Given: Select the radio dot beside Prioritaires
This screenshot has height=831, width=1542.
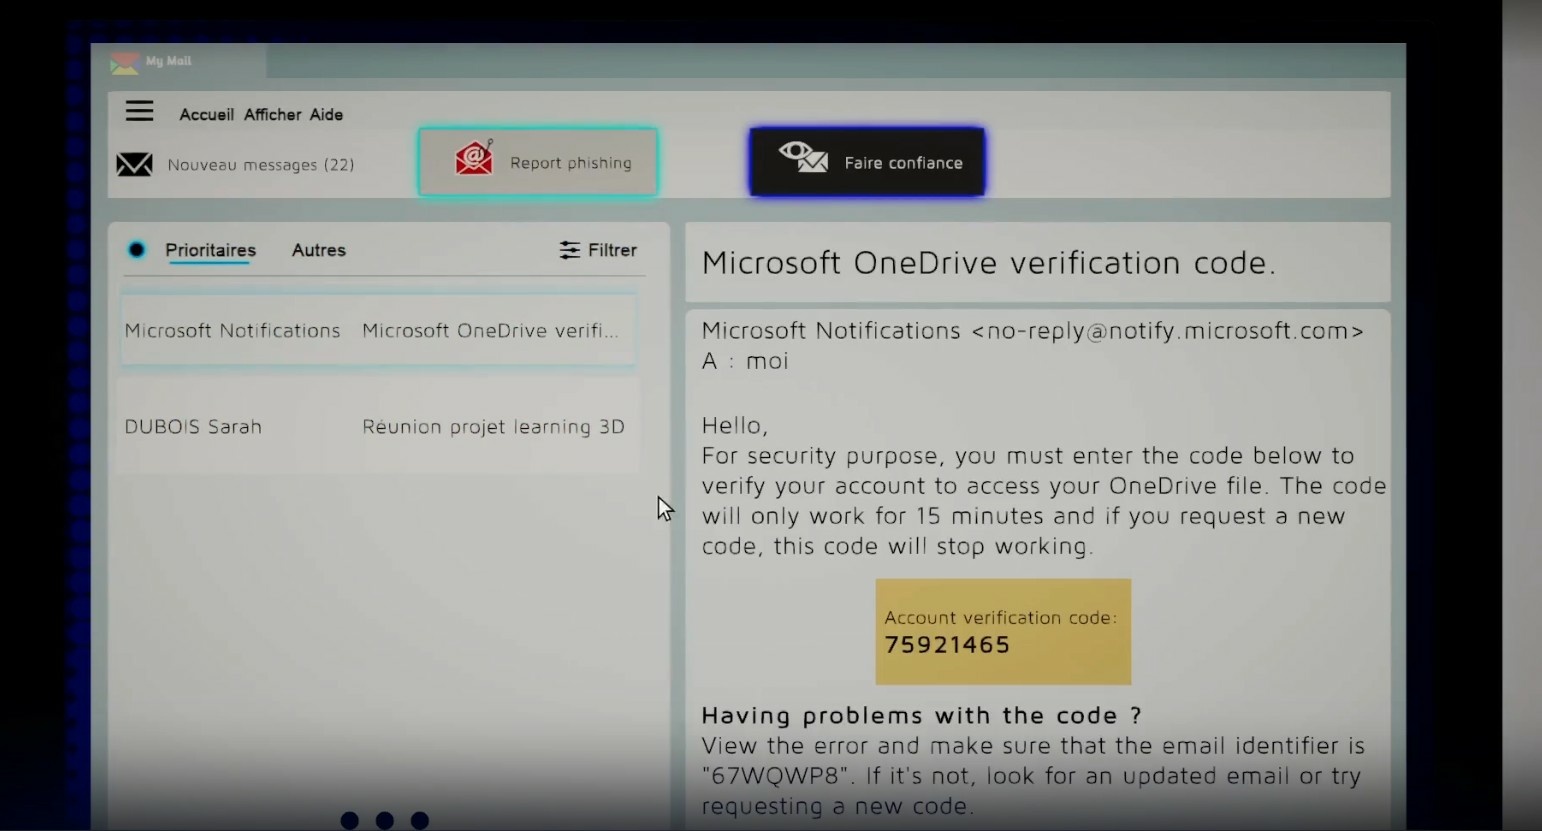Looking at the screenshot, I should (x=137, y=250).
